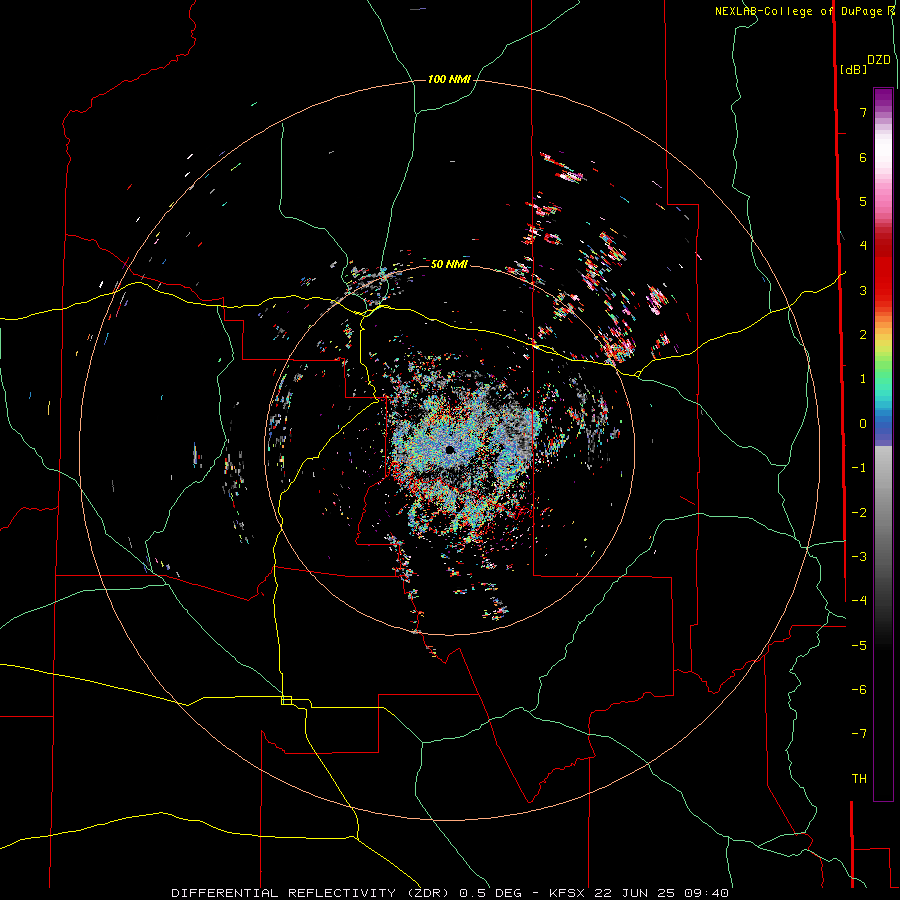The image size is (900, 900).
Task: Click the "DZD" legend title
Action: (879, 60)
